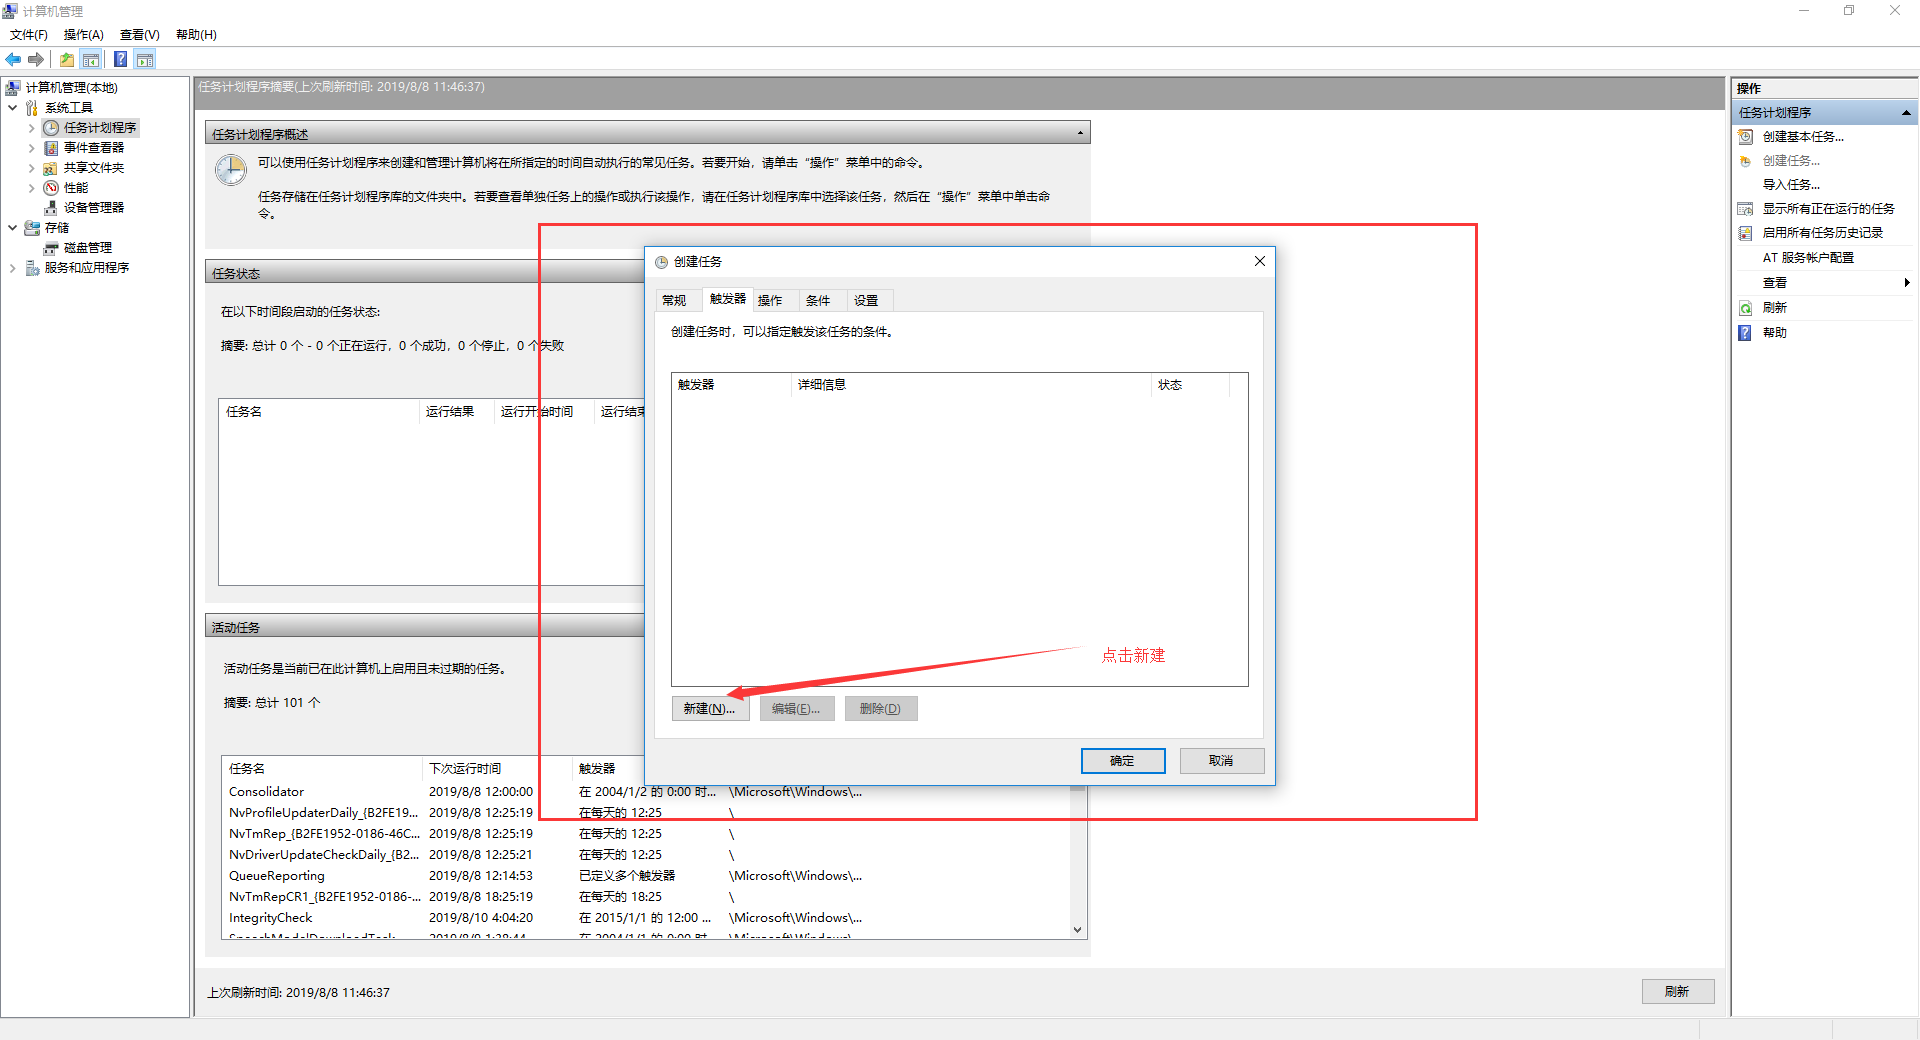Toggle the Show/Hide action pane toolbar icon
The width and height of the screenshot is (1920, 1040).
pos(145,59)
